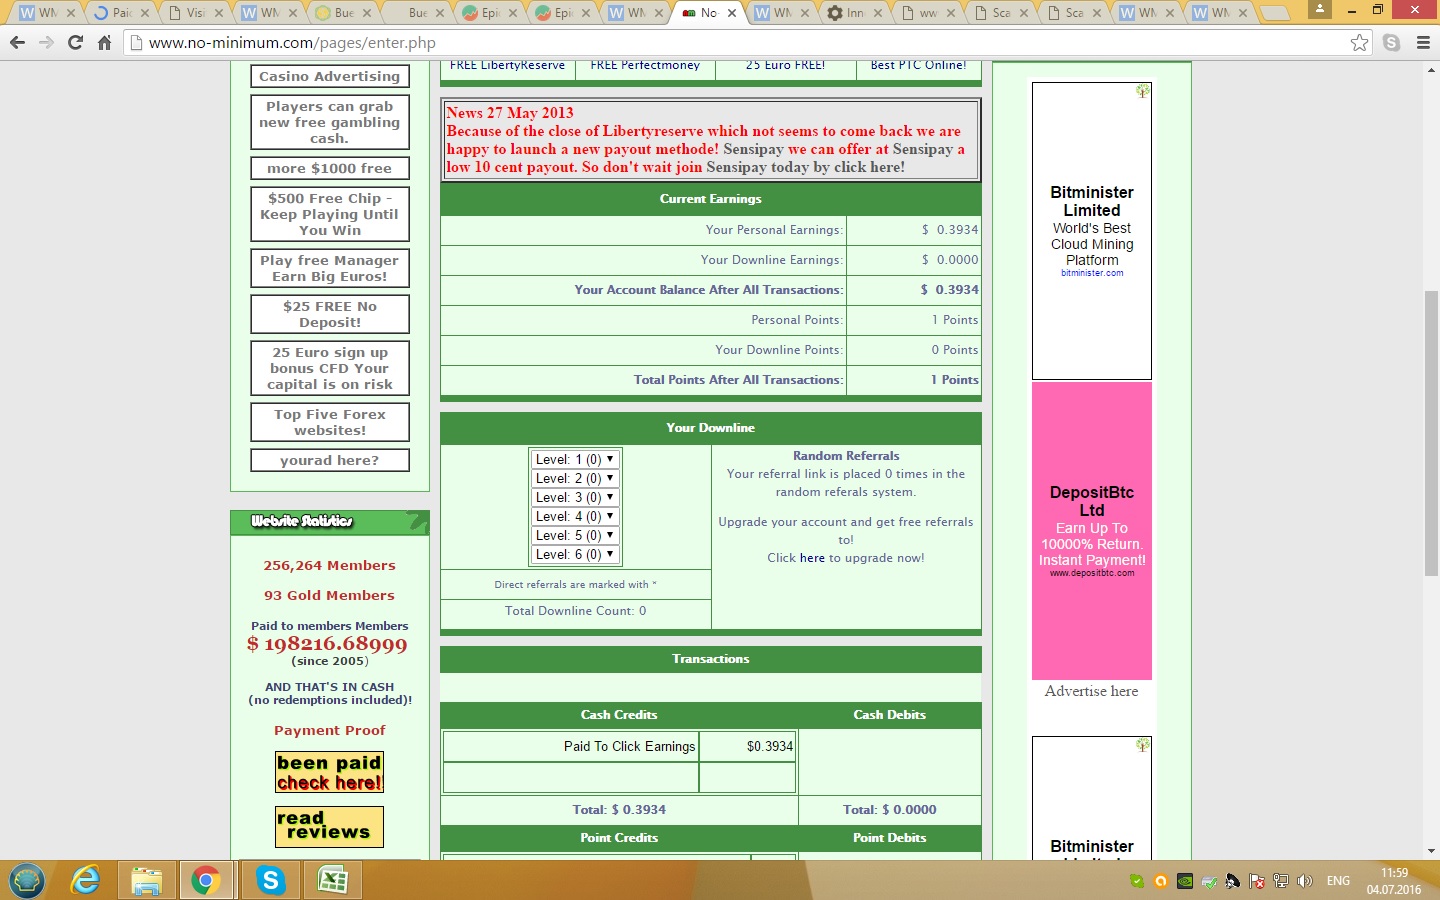Switch to the 'Visi' browser tab
Screen dimensions: 1440x900
point(195,13)
